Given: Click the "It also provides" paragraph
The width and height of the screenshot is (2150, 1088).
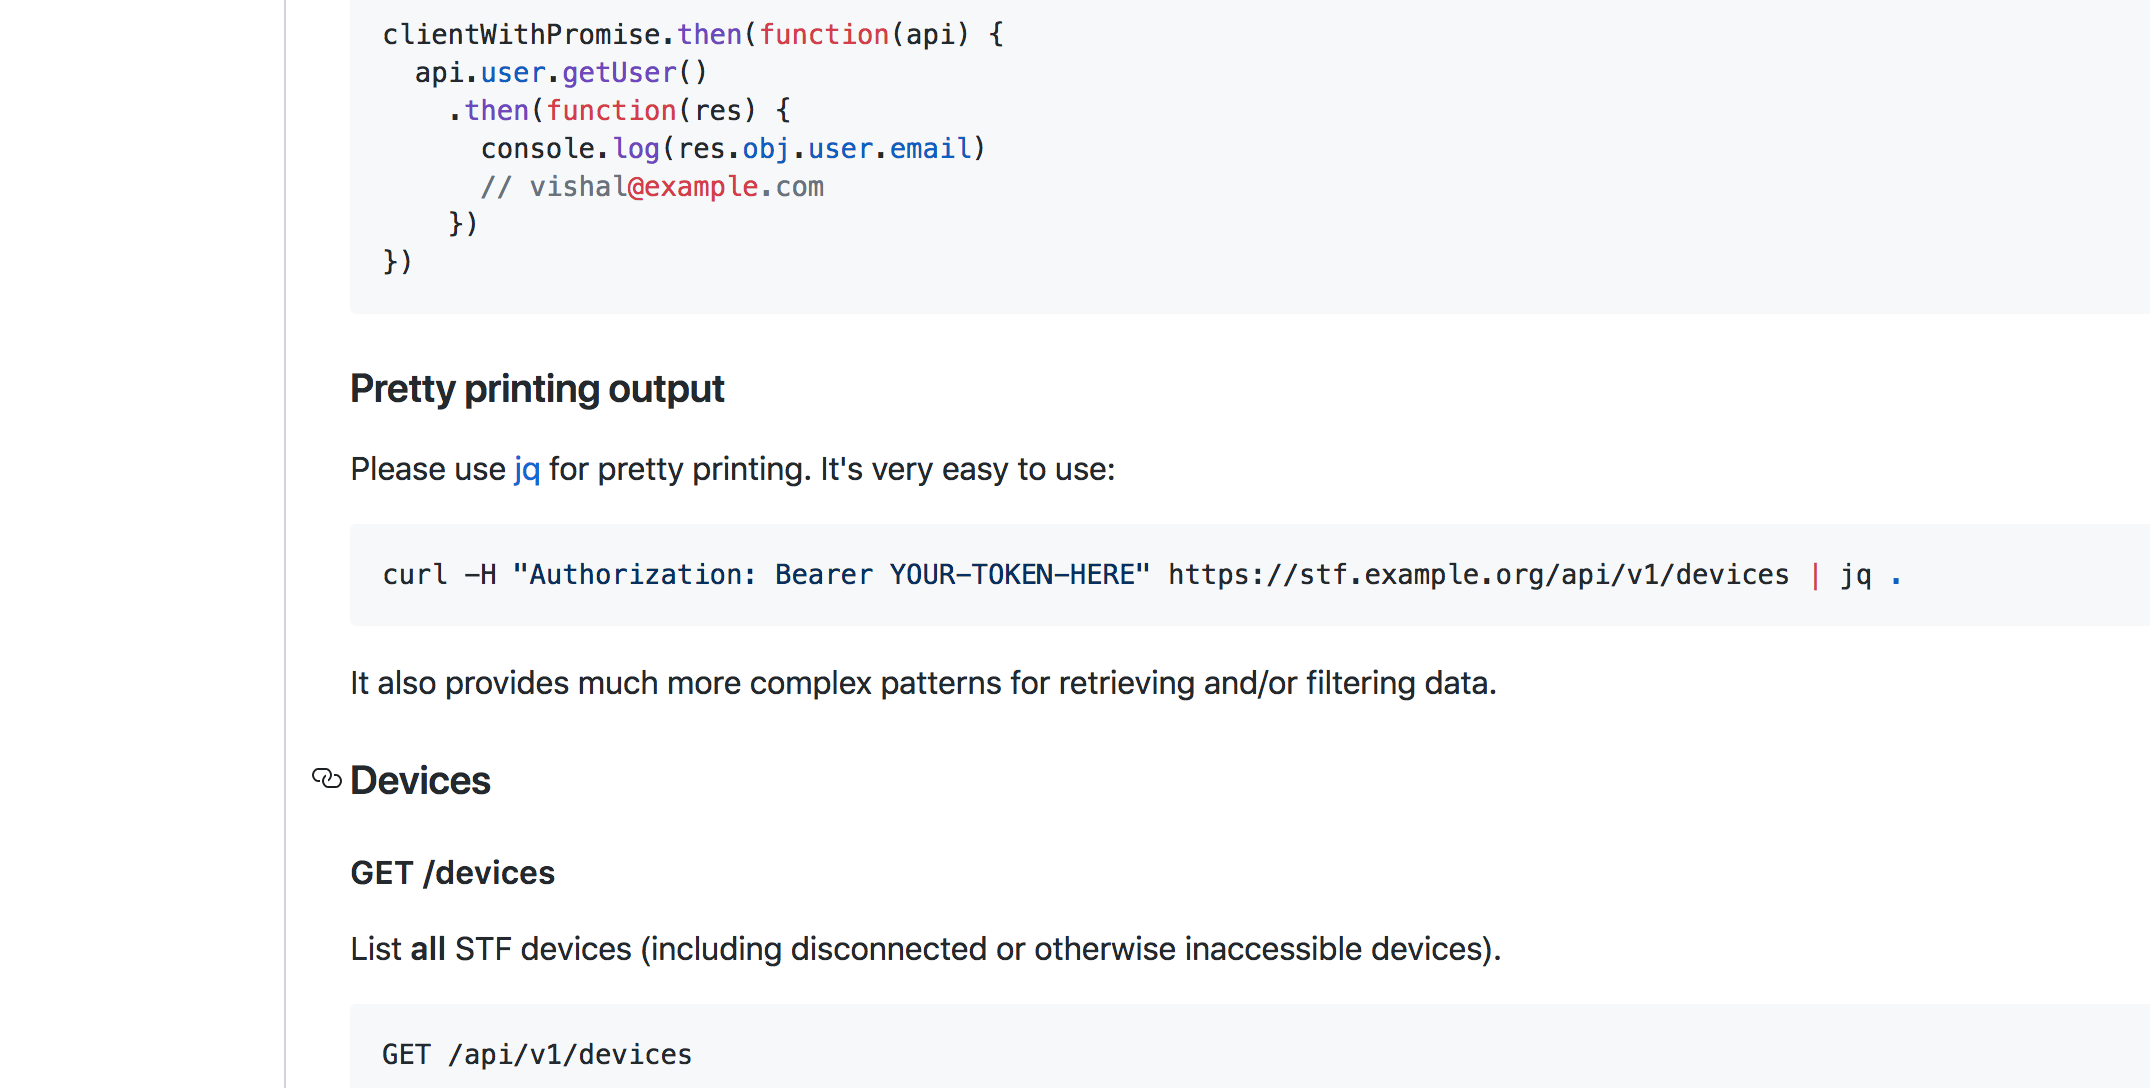Looking at the screenshot, I should click(x=922, y=683).
